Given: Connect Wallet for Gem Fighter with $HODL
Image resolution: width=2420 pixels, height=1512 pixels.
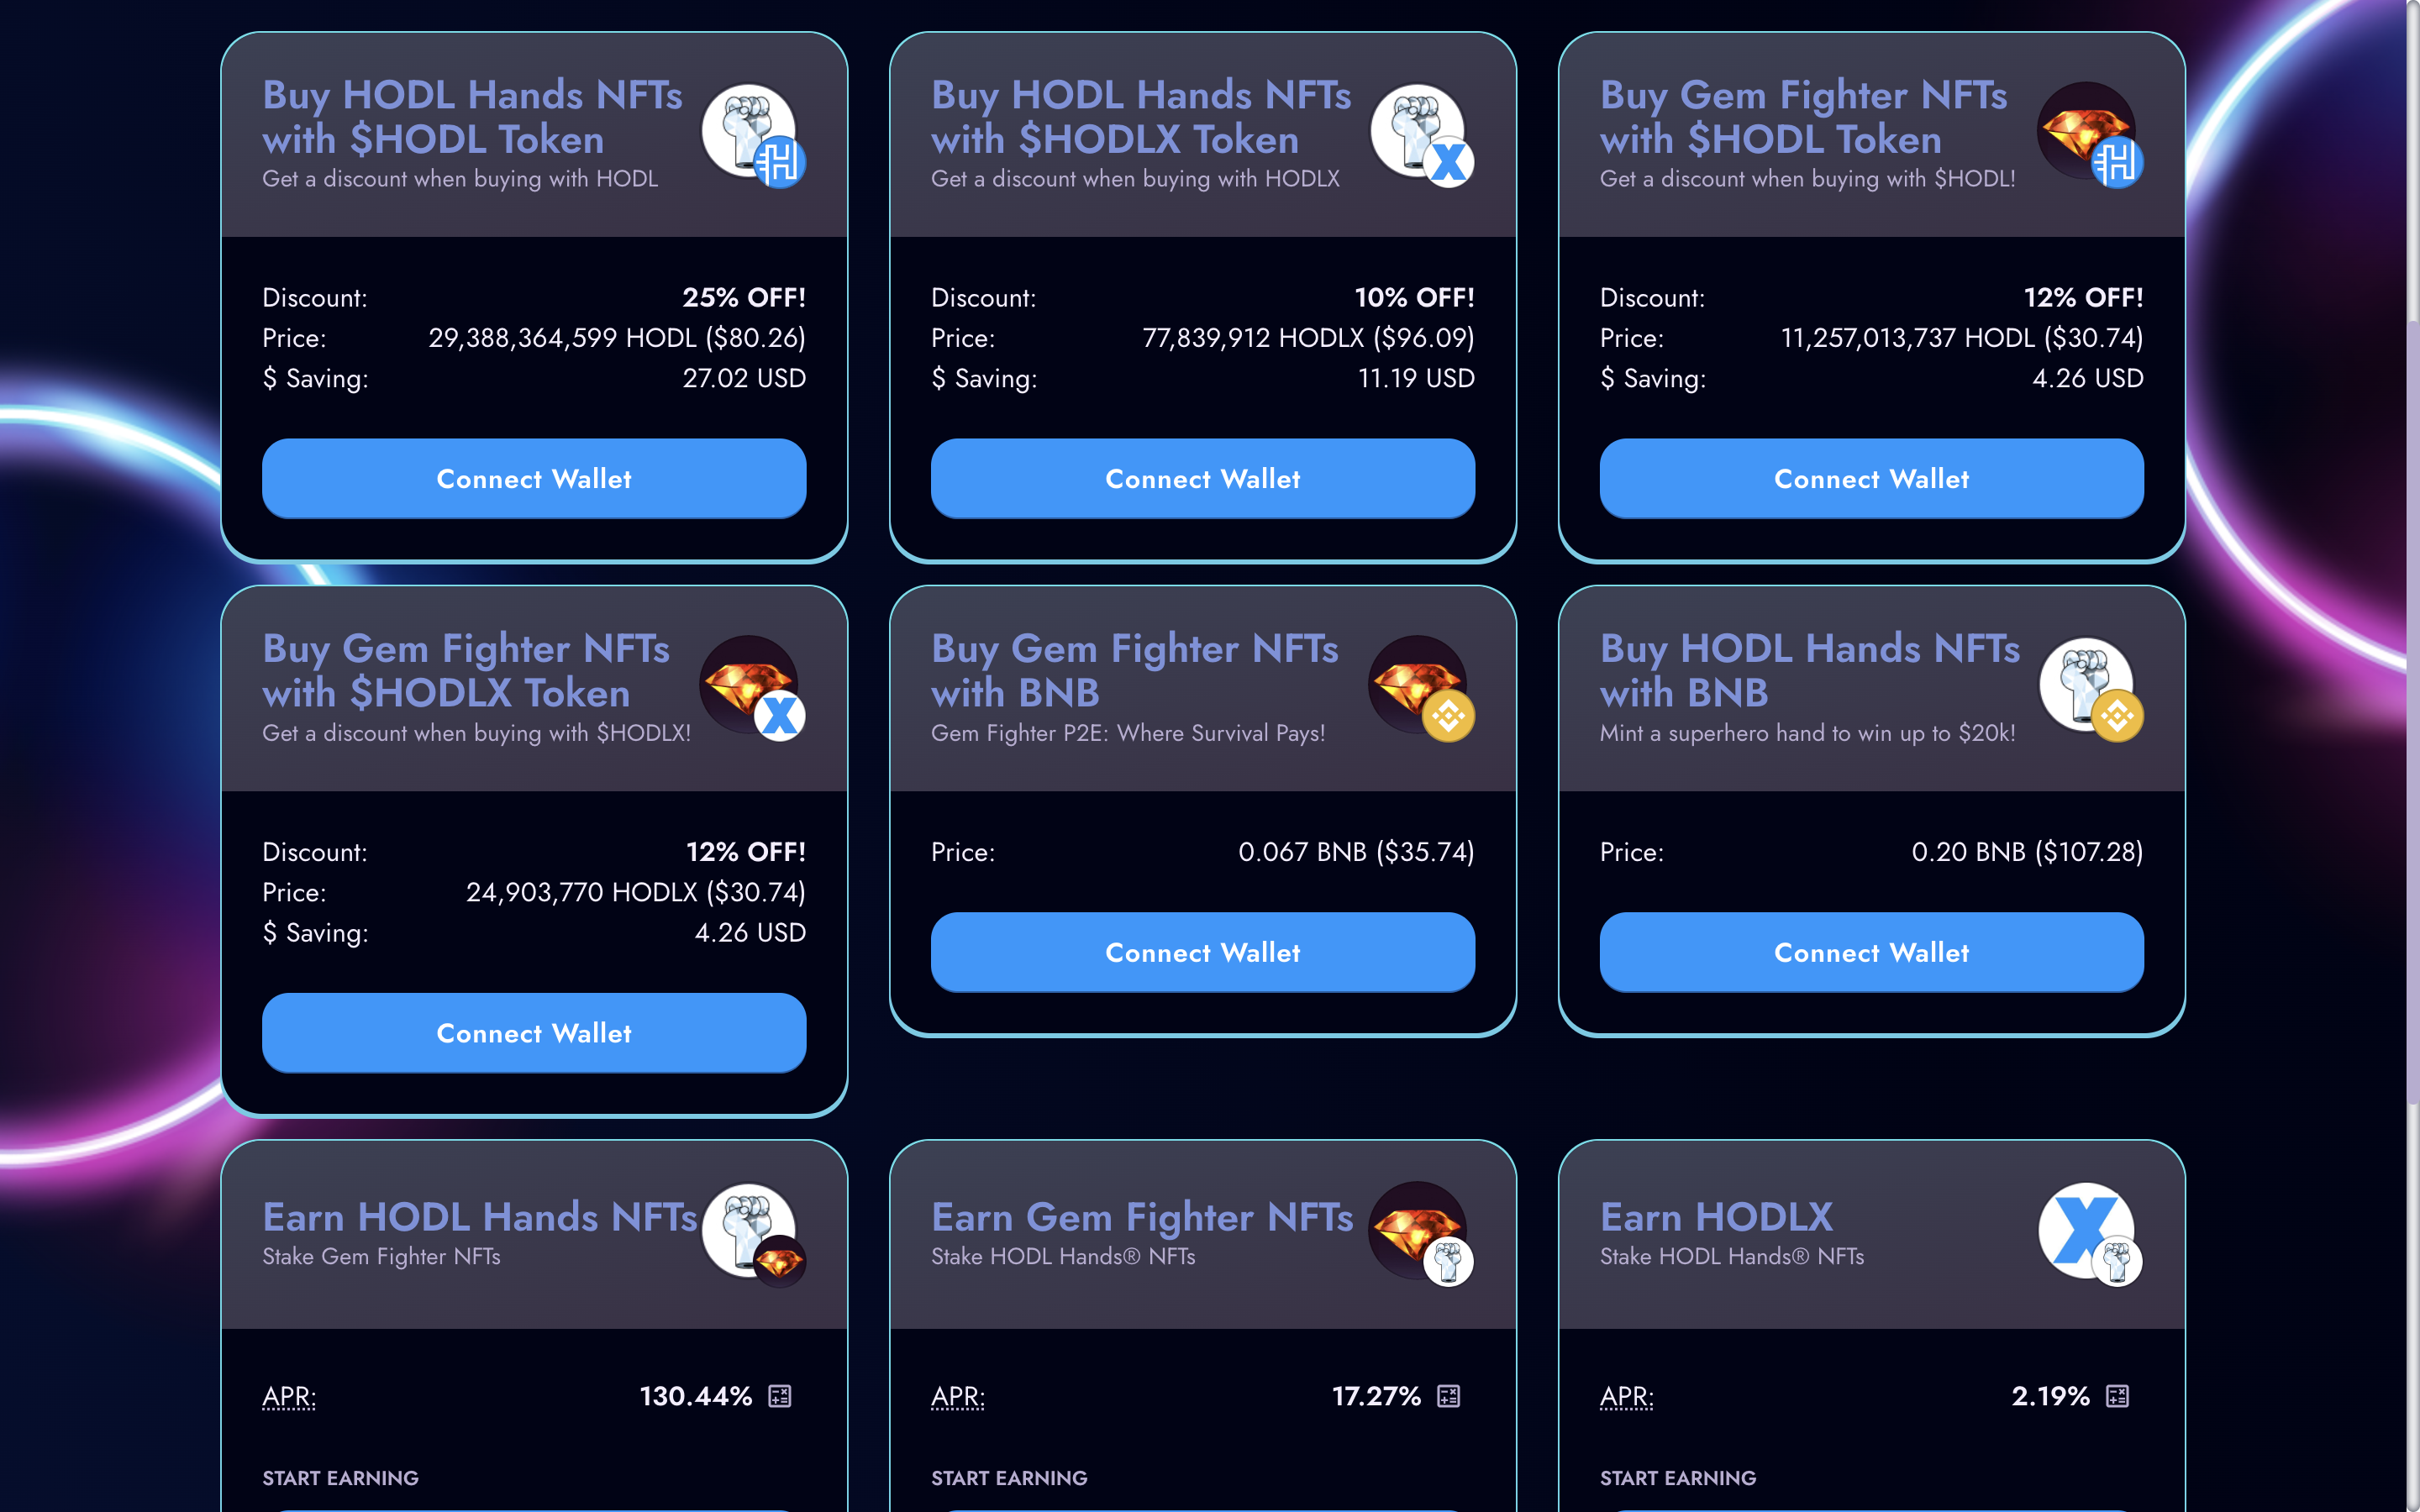Looking at the screenshot, I should click(1872, 479).
